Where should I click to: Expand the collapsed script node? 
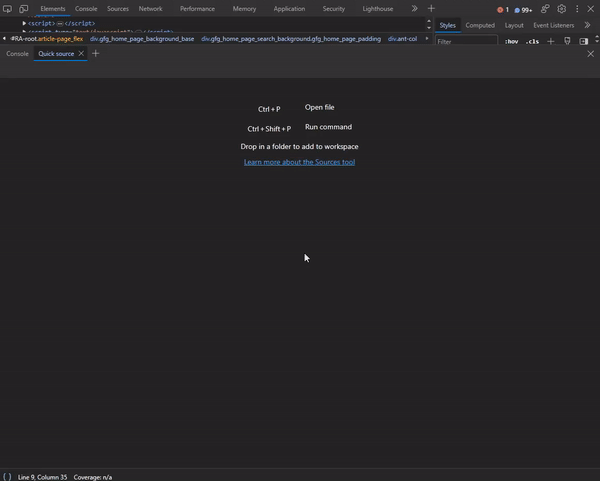(24, 23)
